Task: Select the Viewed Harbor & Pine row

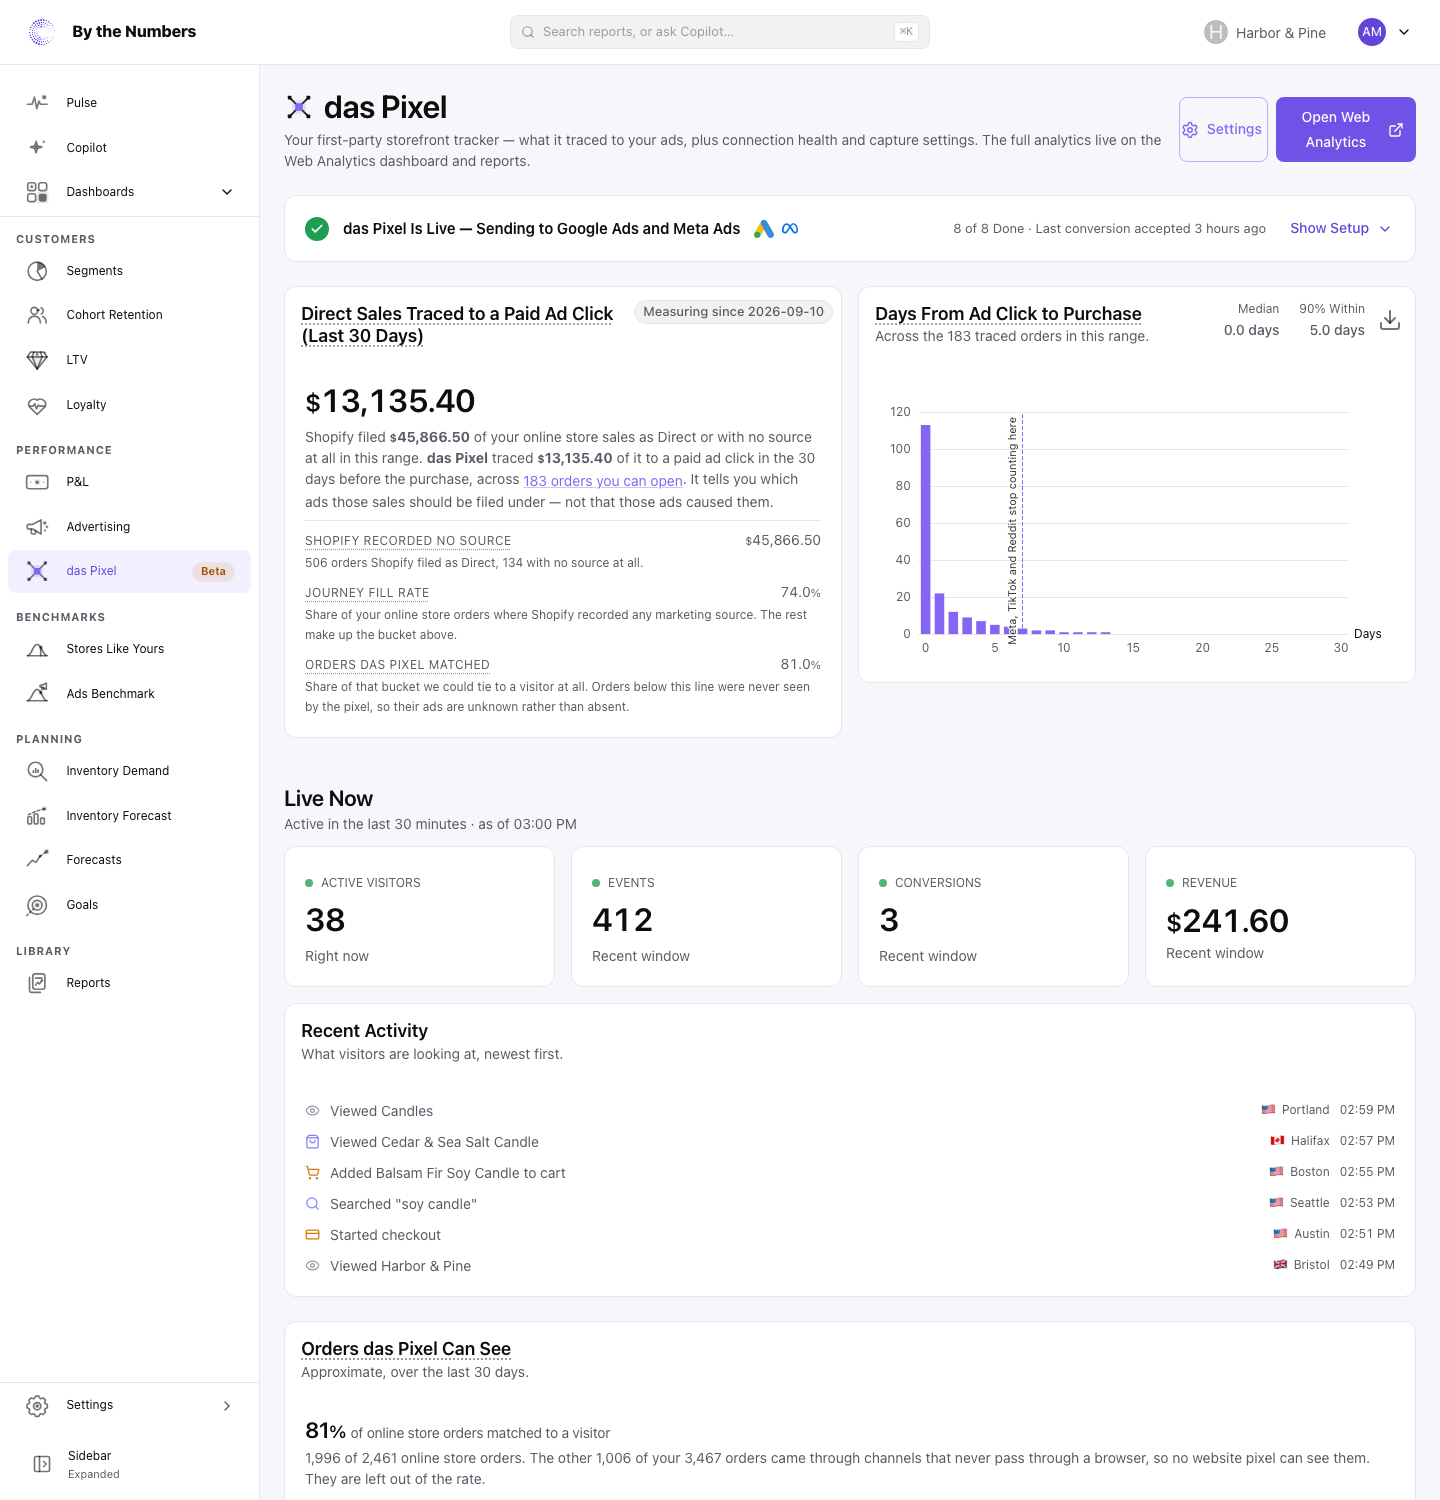Action: click(x=850, y=1266)
